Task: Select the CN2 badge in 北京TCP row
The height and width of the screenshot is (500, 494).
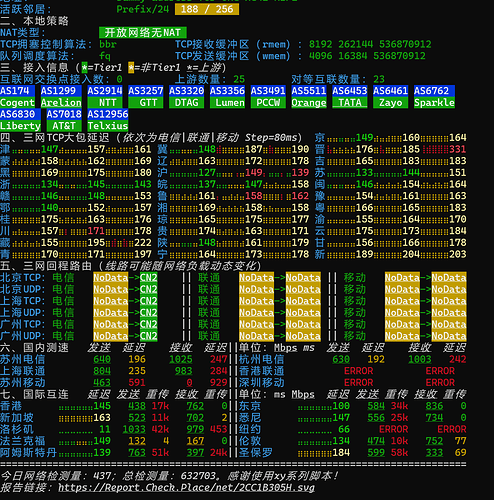Action: [149, 278]
